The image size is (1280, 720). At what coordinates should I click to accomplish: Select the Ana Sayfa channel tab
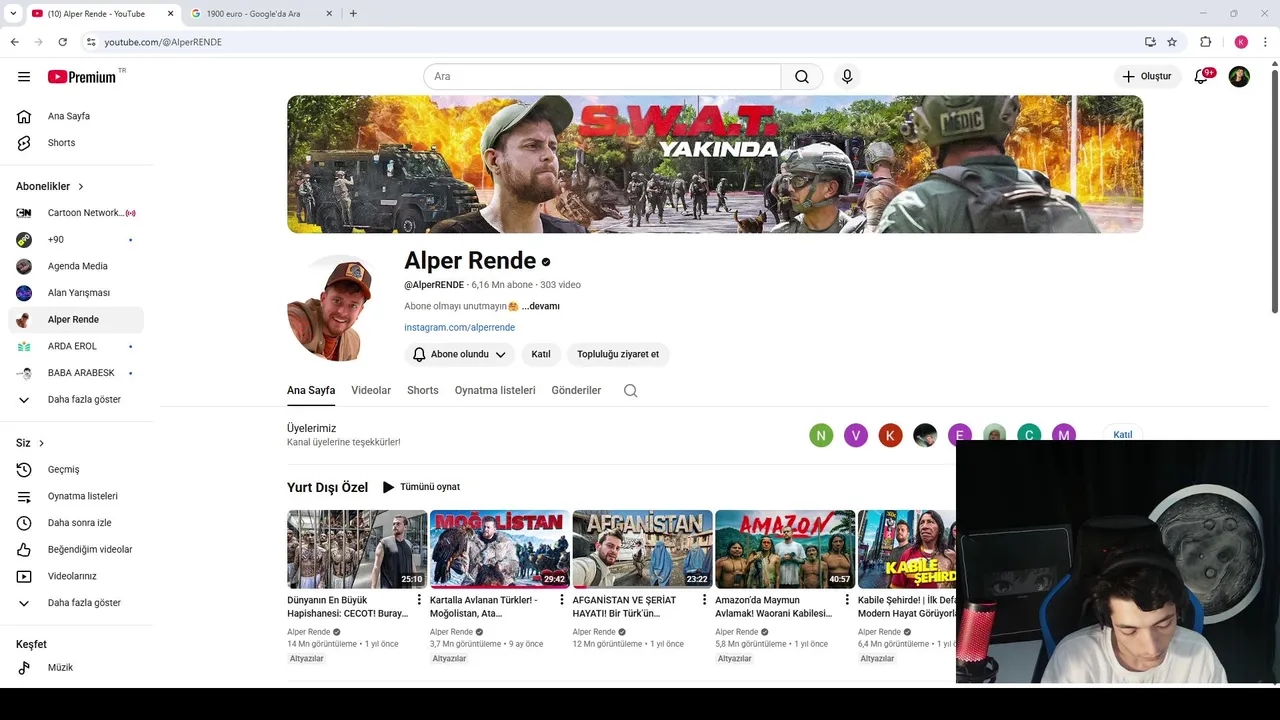coord(311,391)
